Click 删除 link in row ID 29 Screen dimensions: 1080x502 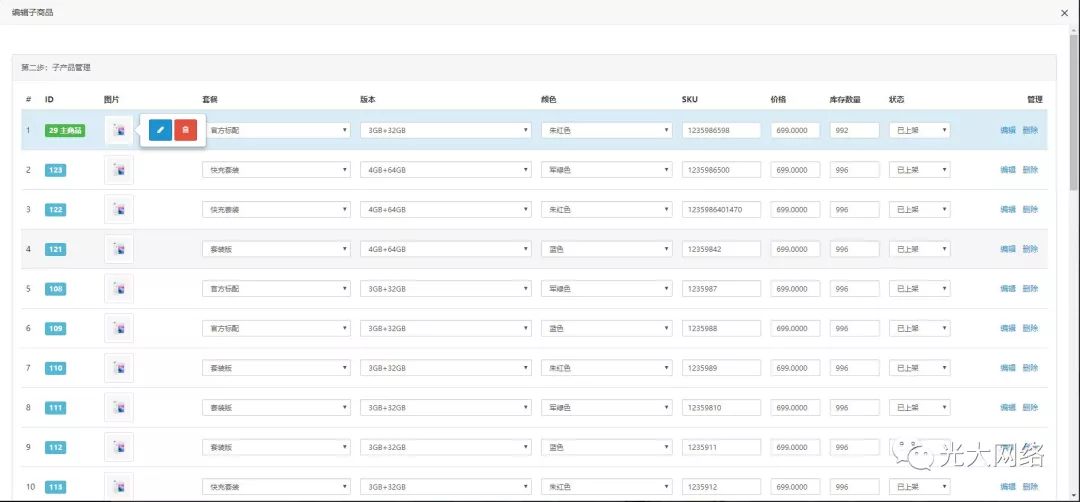(1030, 130)
